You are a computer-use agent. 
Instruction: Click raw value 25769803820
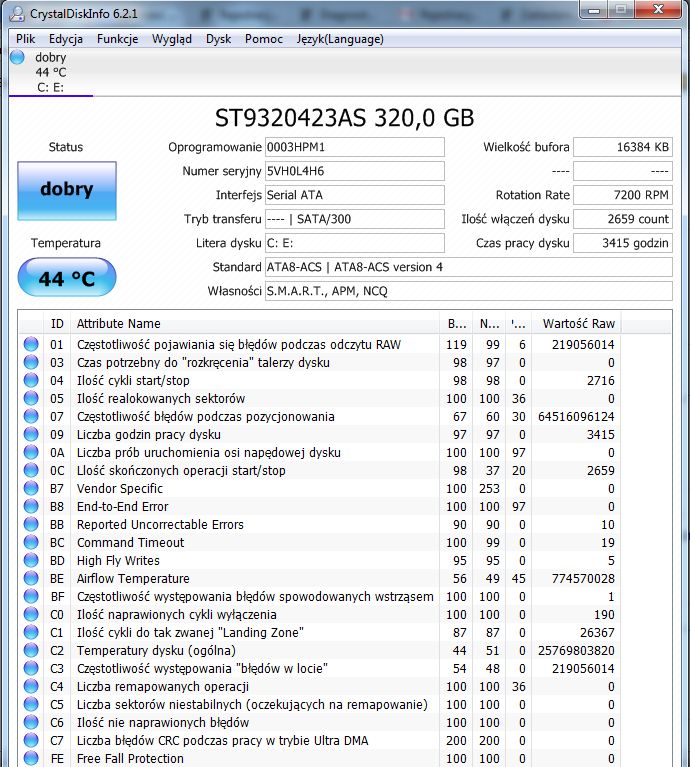(576, 651)
